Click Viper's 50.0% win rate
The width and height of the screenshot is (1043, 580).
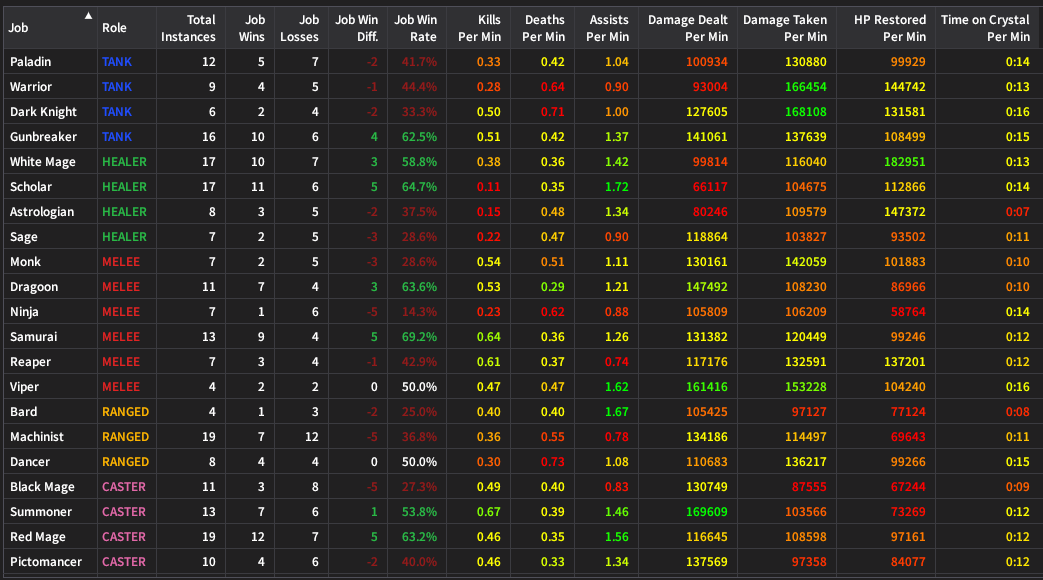[419, 387]
